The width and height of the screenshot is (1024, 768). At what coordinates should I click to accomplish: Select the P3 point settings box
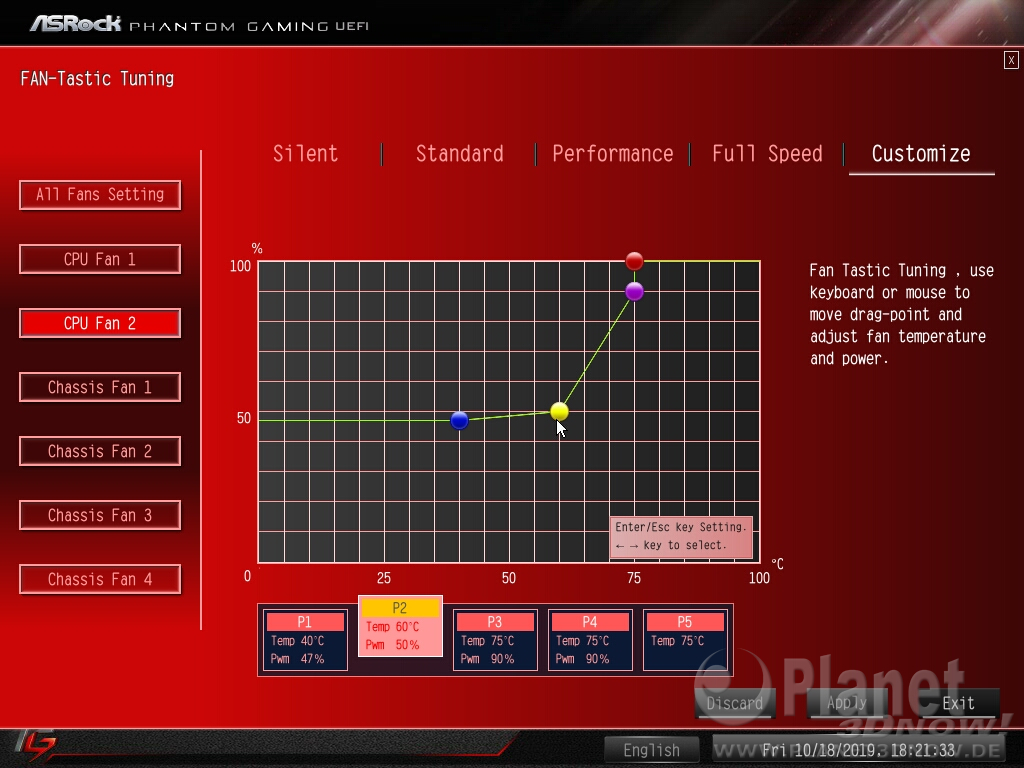(495, 640)
